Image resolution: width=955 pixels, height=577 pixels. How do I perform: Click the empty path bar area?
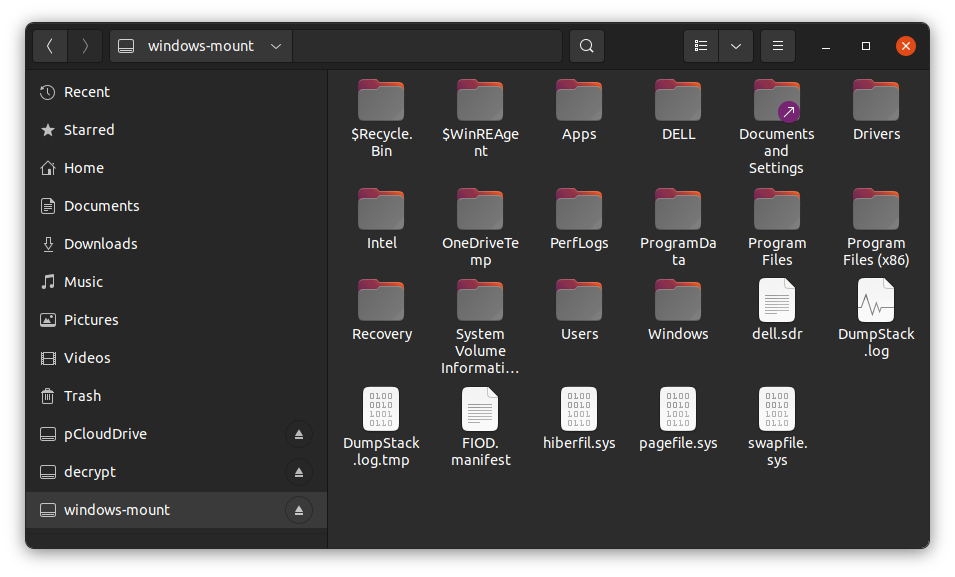[x=427, y=46]
